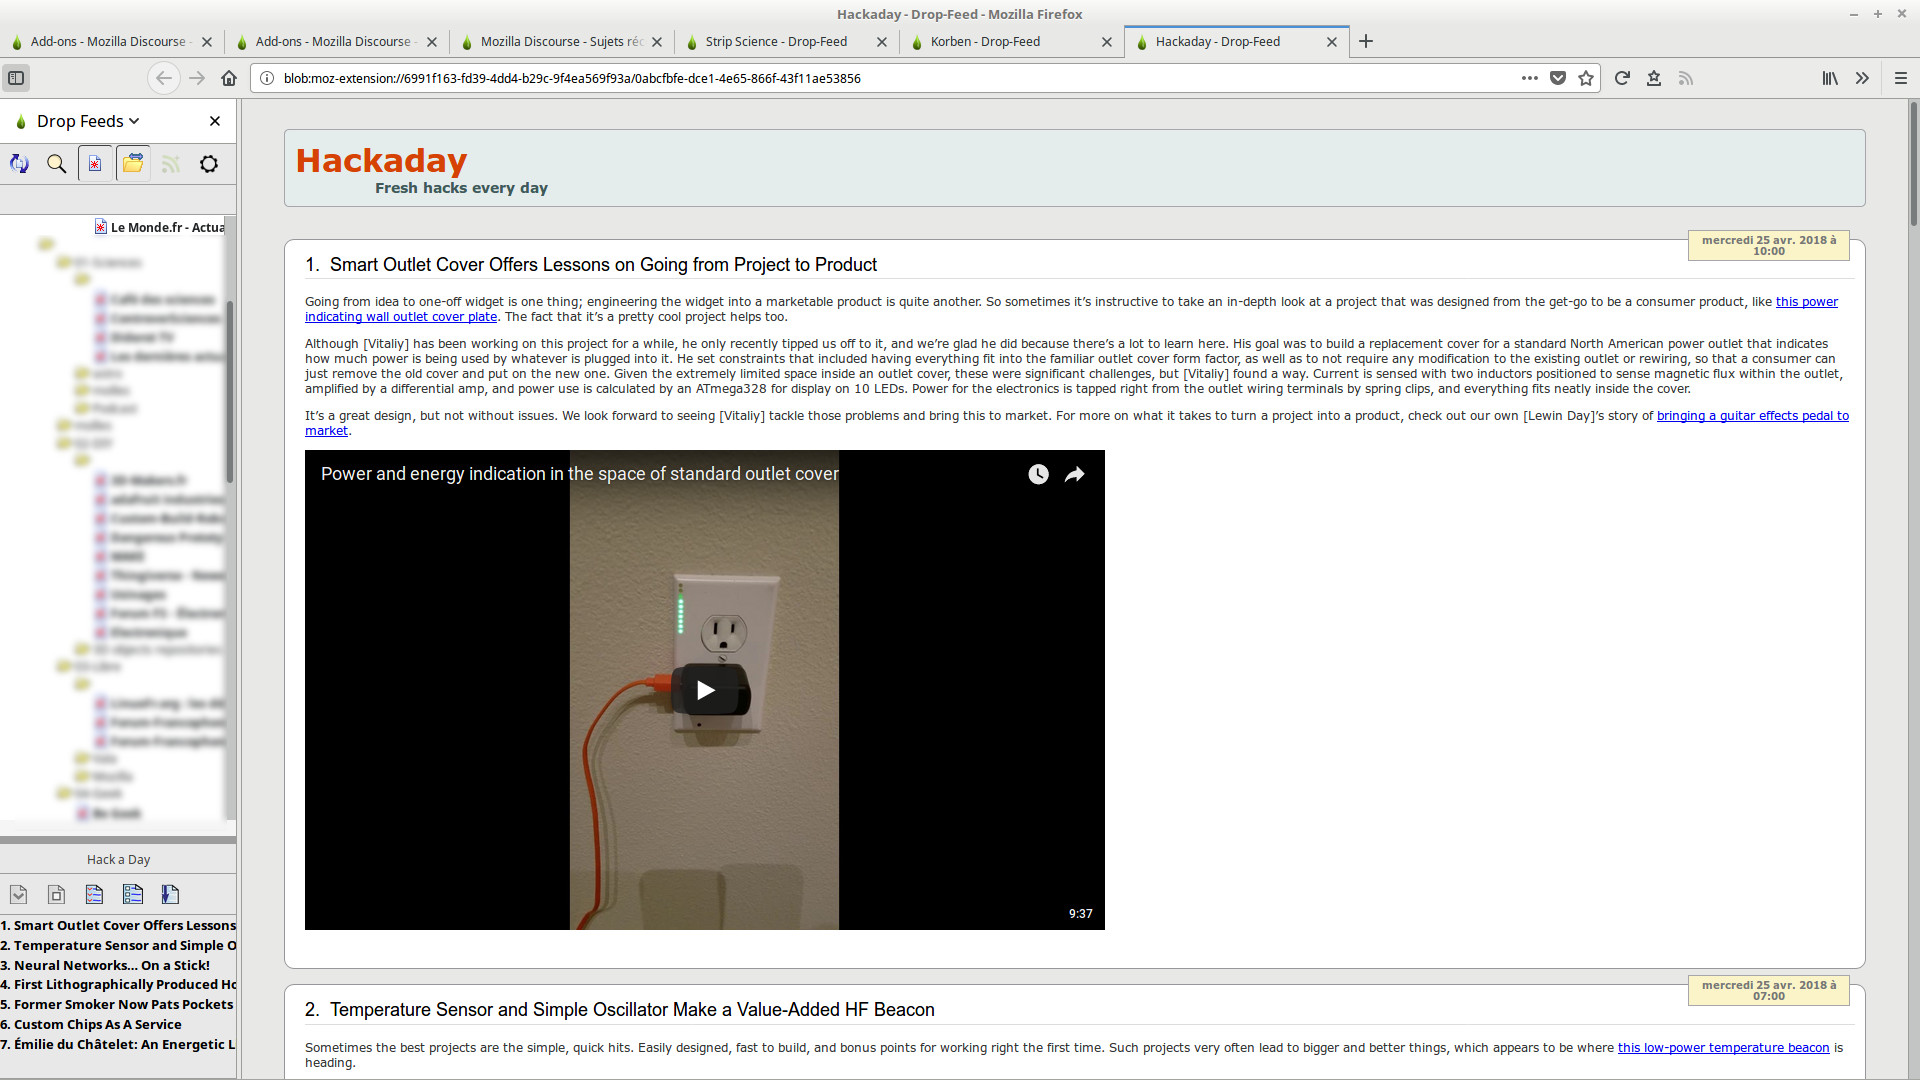The width and height of the screenshot is (1920, 1080).
Task: Switch to Strip Science - Drop-Feed tab
Action: (x=776, y=42)
